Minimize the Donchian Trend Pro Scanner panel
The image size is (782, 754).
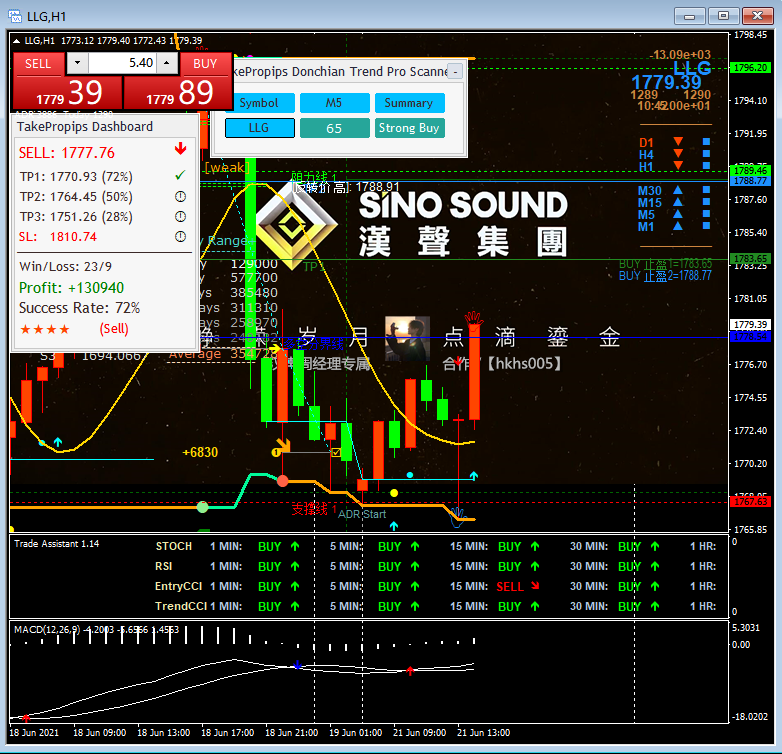point(455,72)
